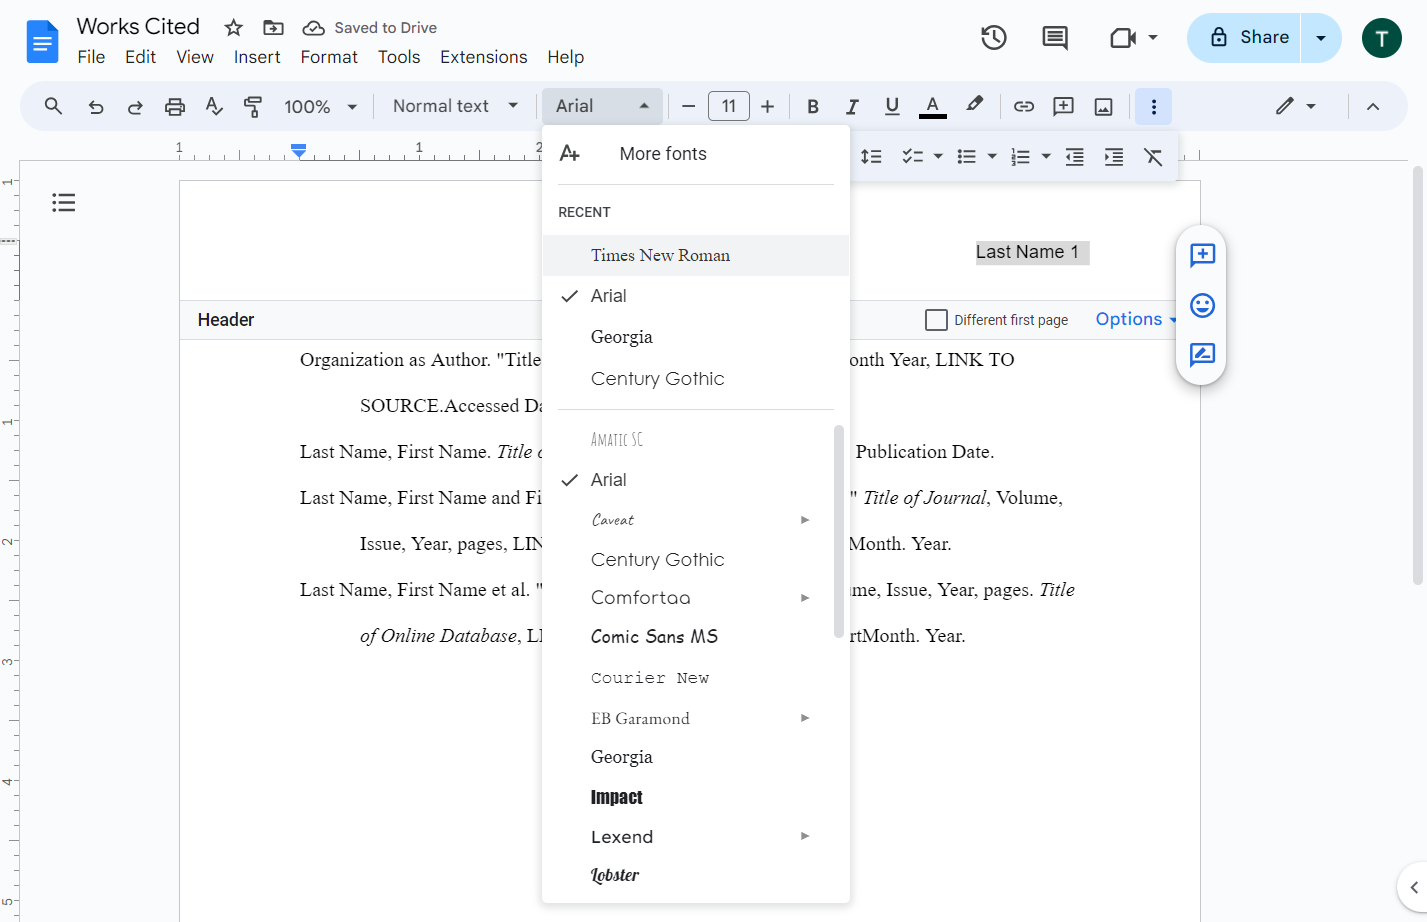Undo the last action
This screenshot has width=1427, height=922.
96,107
